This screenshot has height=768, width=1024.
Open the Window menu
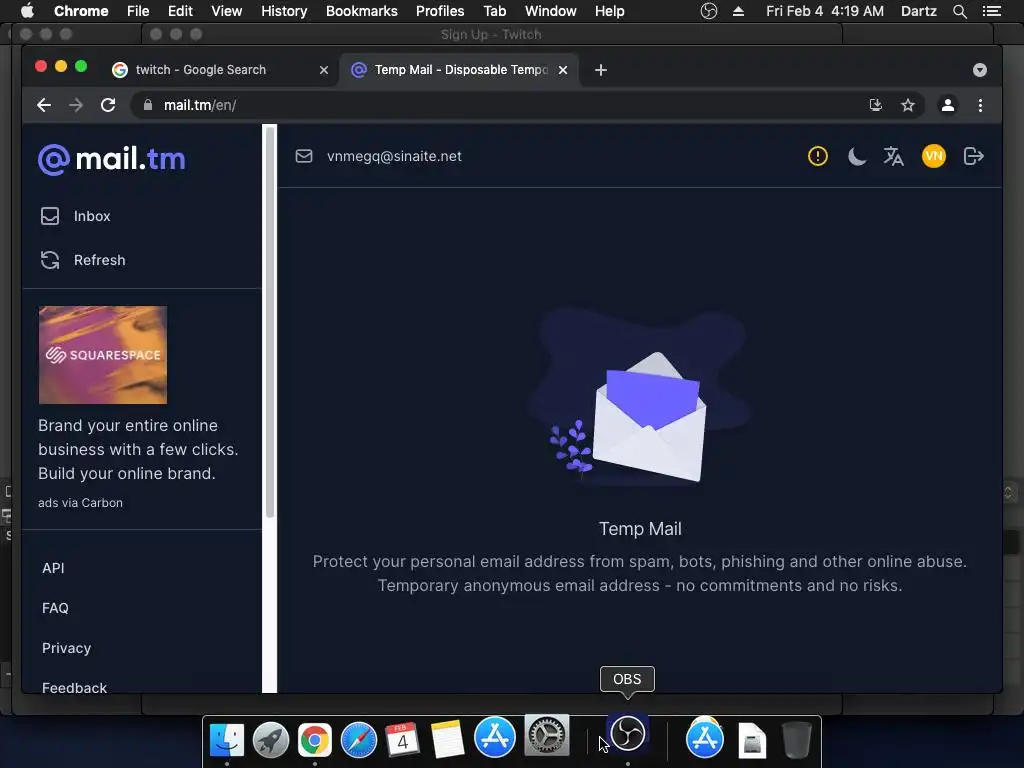point(551,11)
